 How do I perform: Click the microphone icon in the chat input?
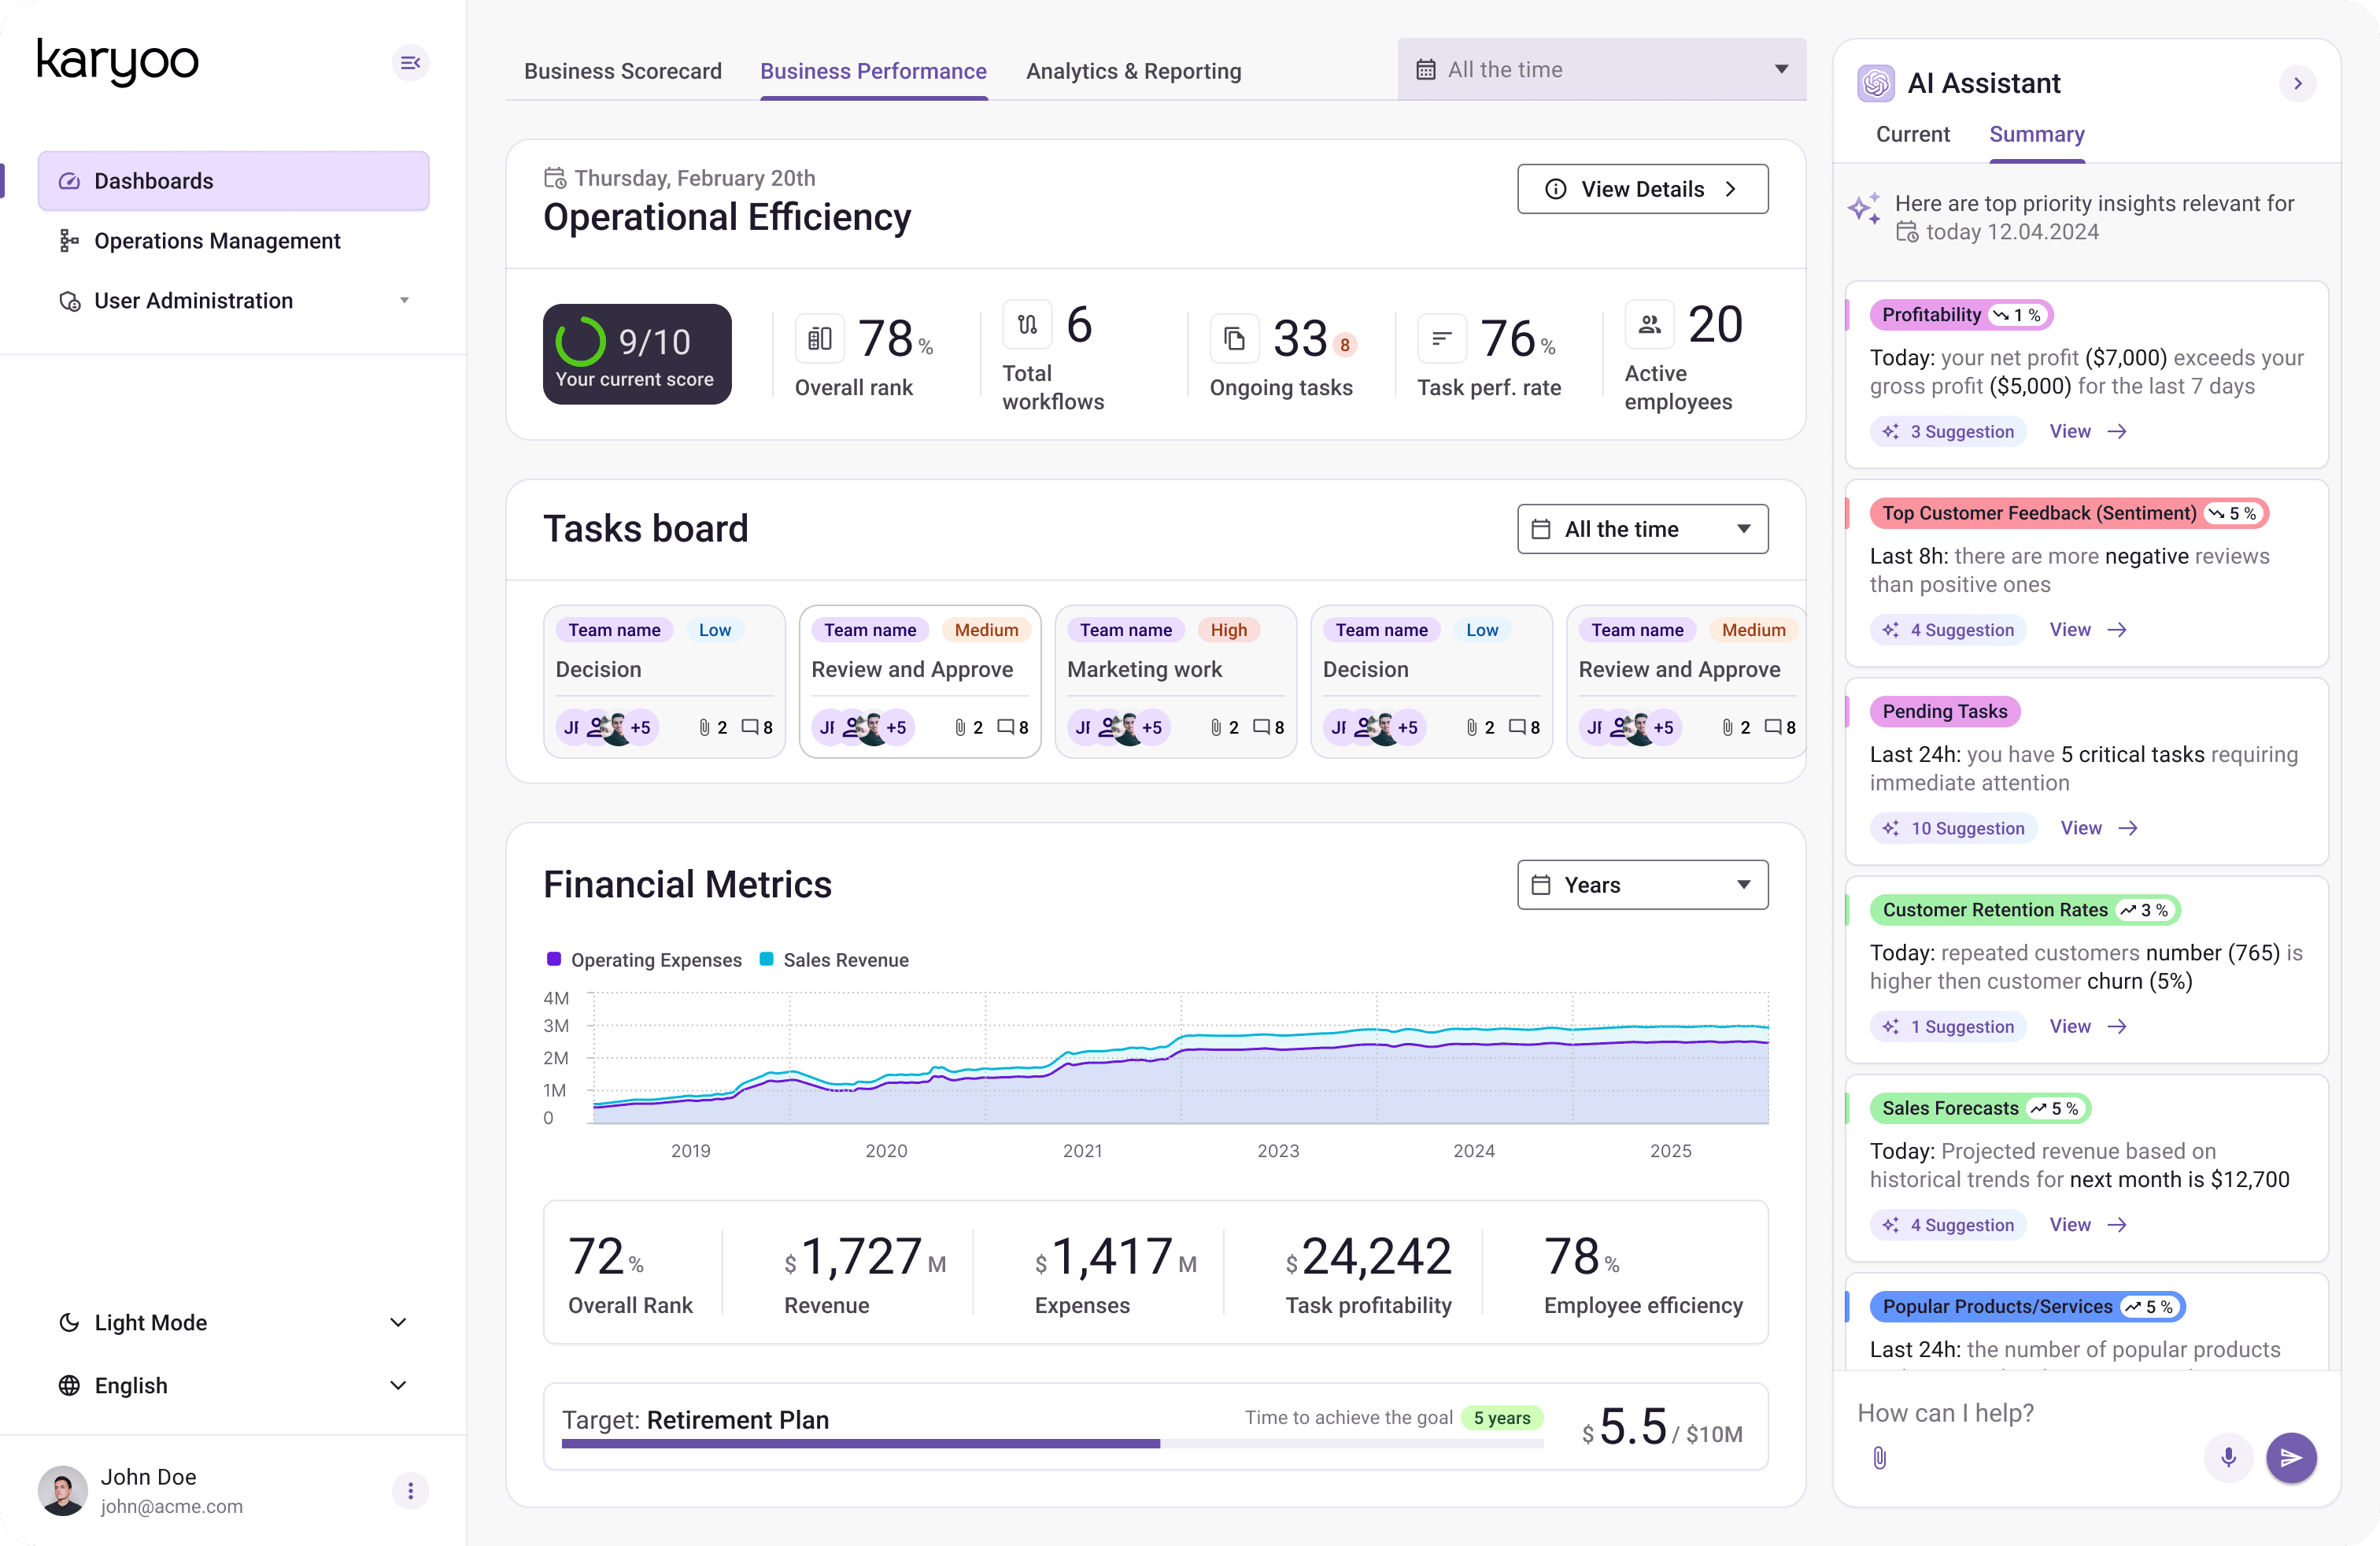click(2228, 1458)
